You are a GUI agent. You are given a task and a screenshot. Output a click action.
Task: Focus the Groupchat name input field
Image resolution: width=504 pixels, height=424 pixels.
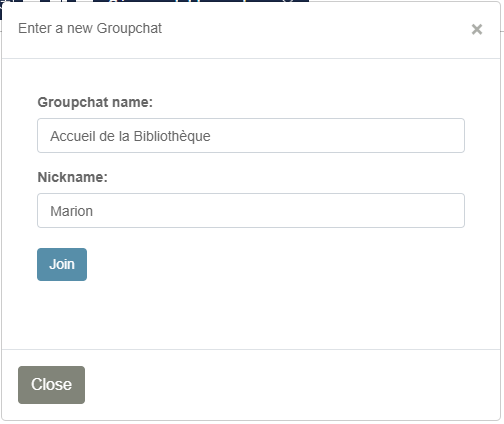tap(251, 135)
